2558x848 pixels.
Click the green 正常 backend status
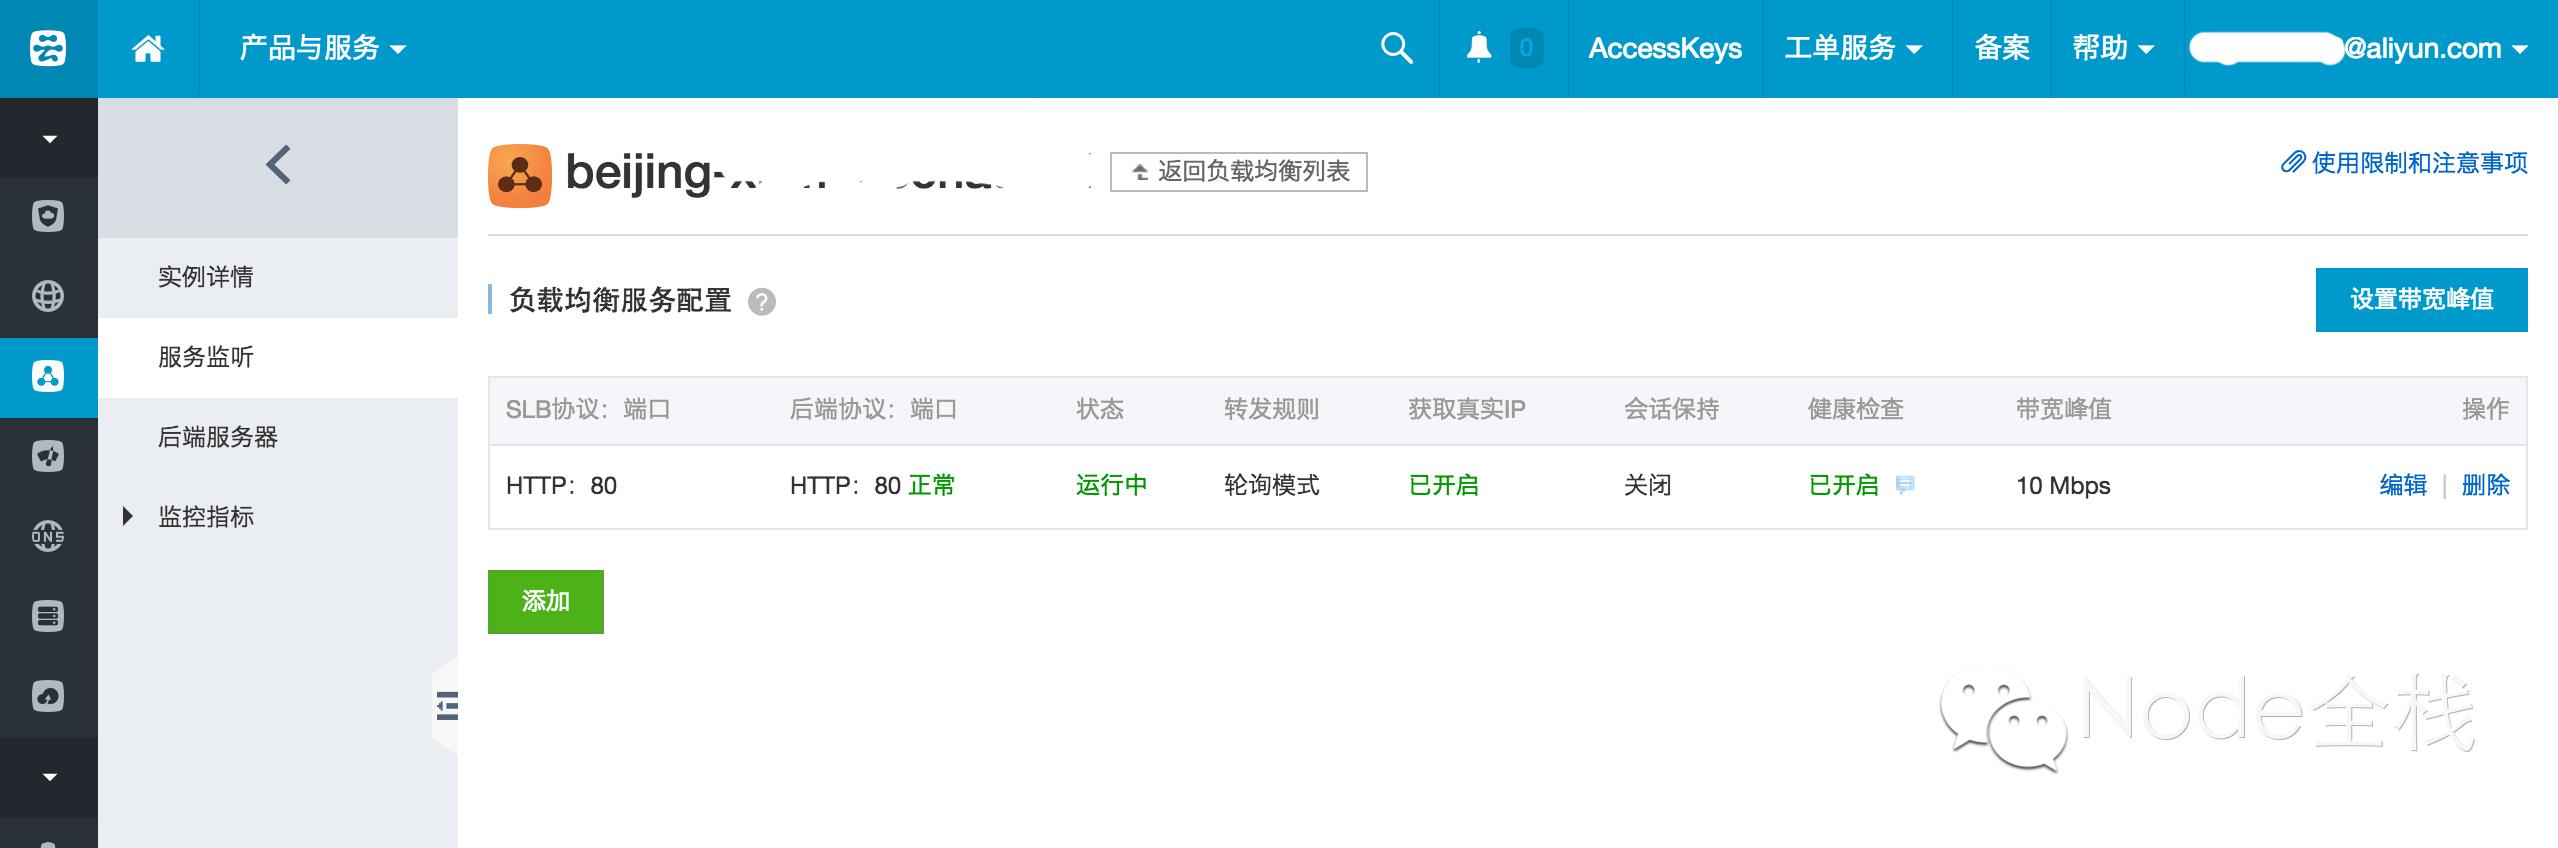point(932,485)
